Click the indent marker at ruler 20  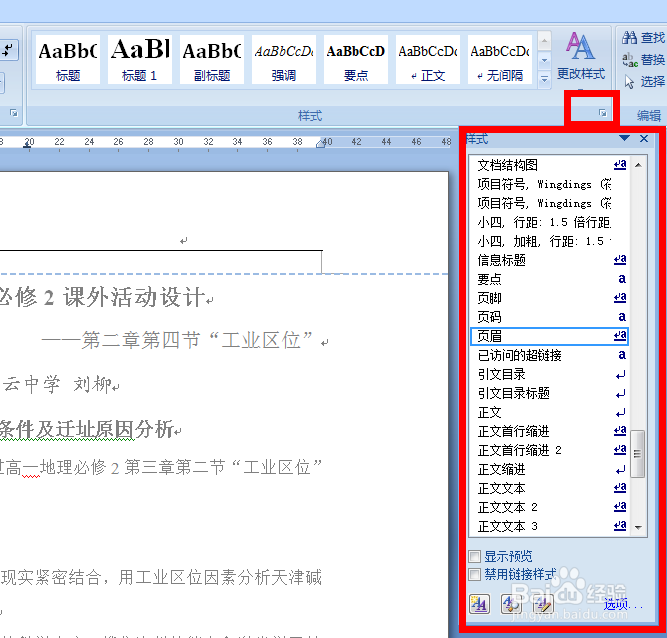[x=27, y=145]
